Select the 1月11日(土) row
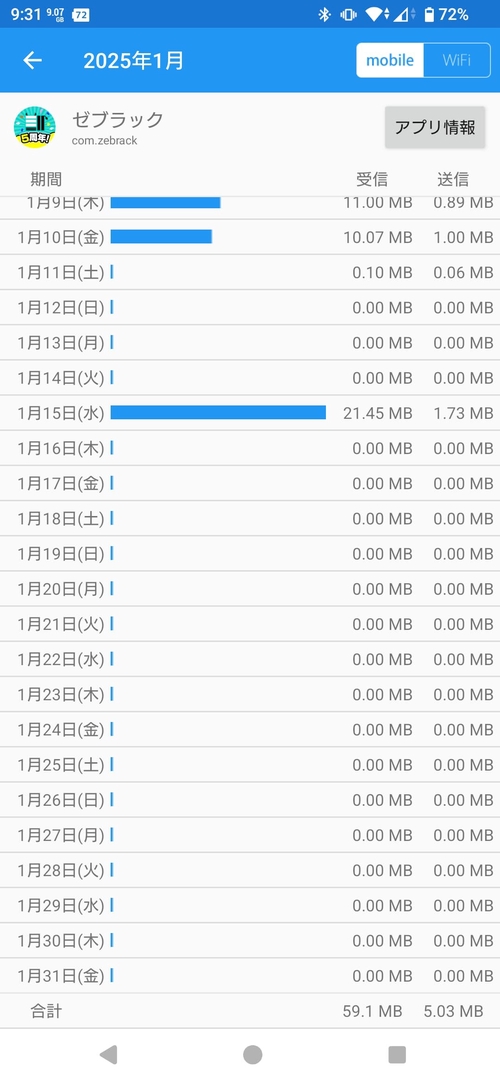 pyautogui.click(x=250, y=272)
